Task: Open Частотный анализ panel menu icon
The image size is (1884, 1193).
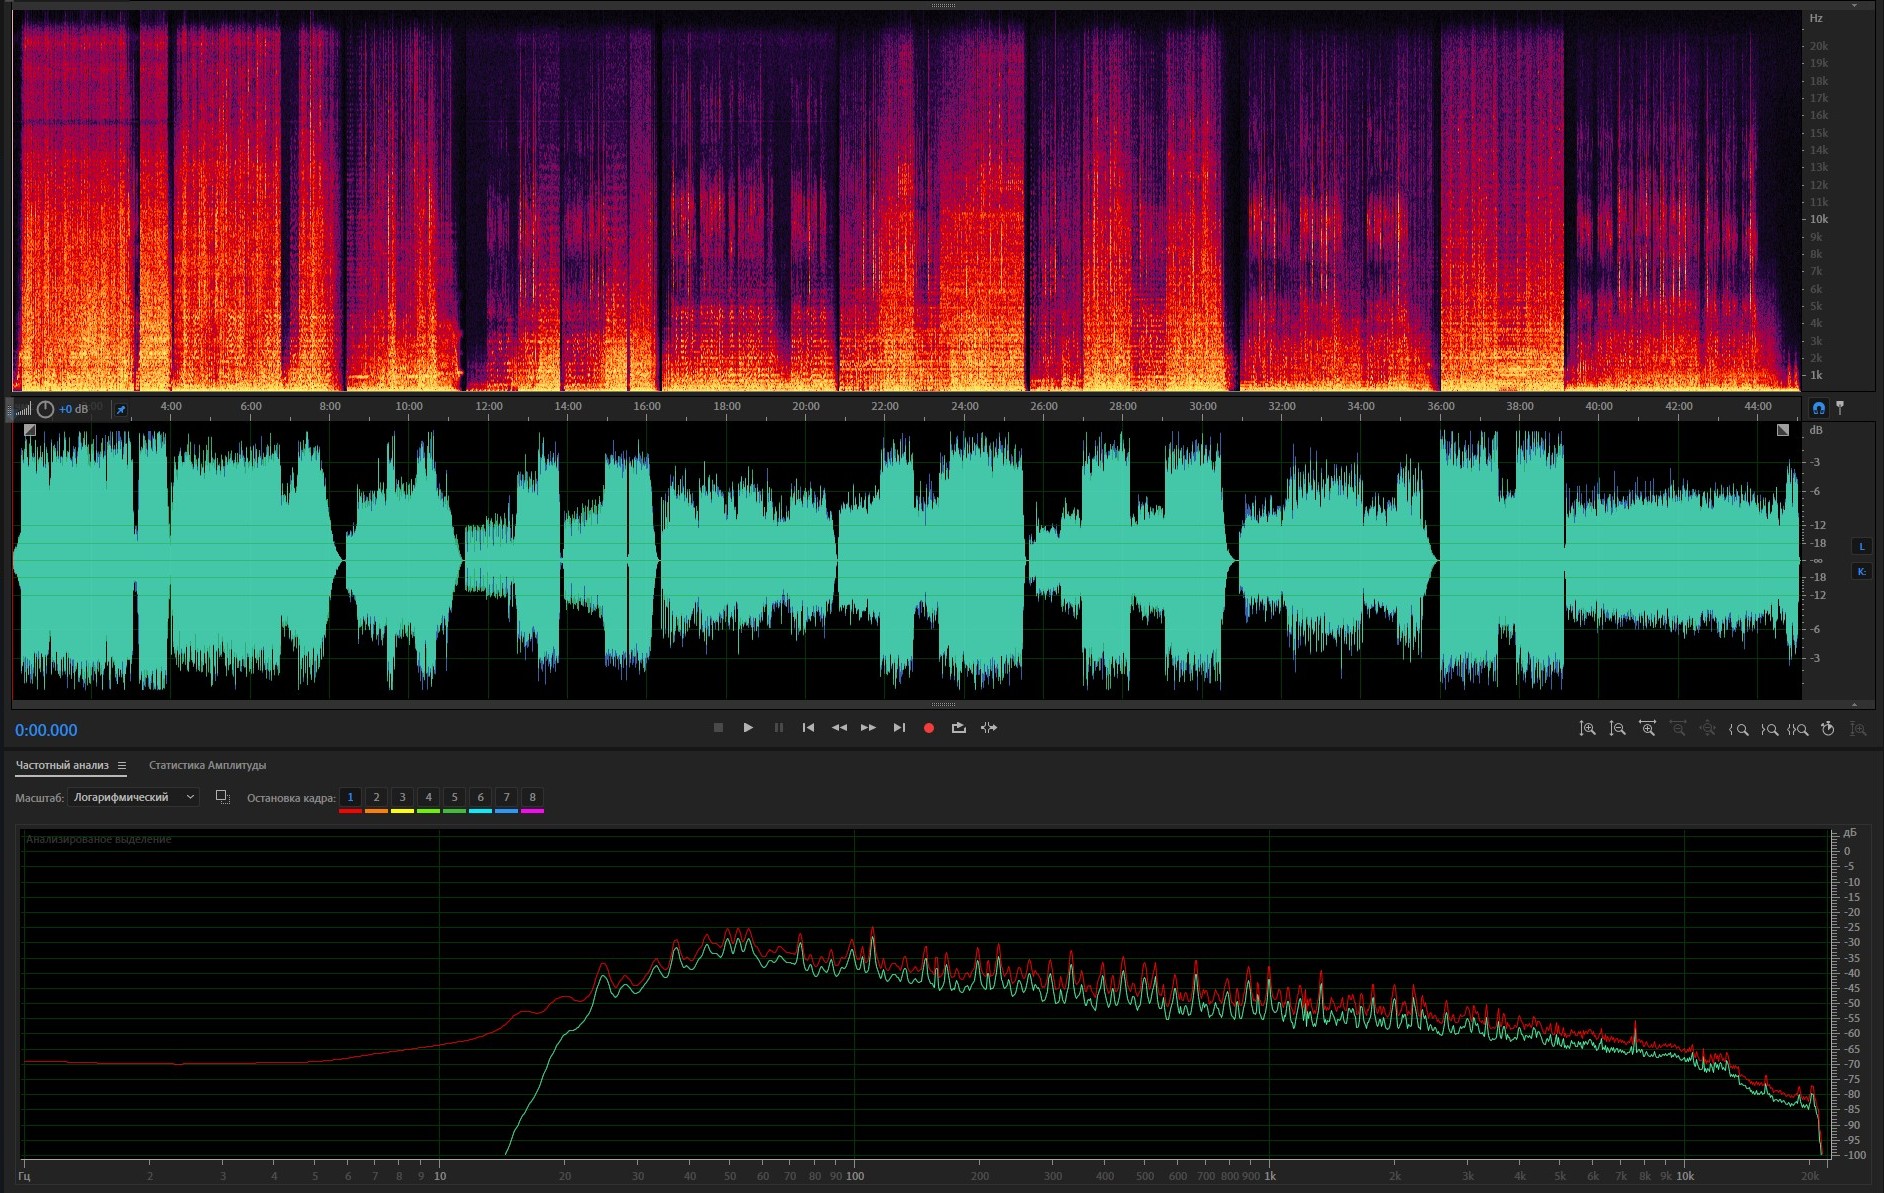Action: point(122,766)
